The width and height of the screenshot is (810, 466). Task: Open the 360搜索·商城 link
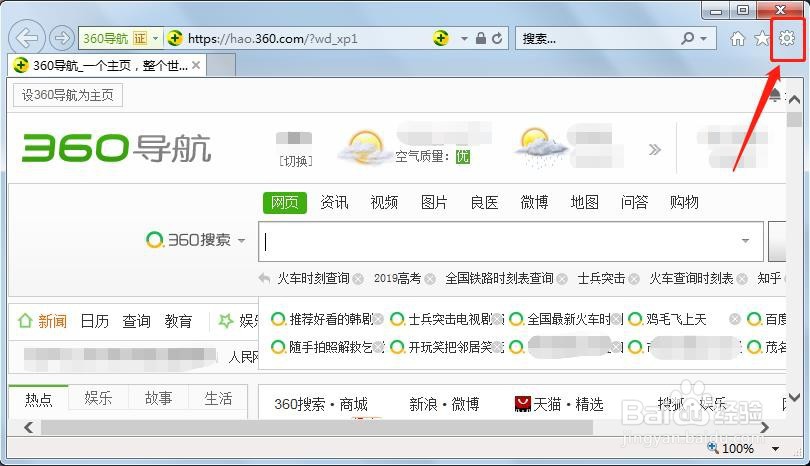pos(321,404)
